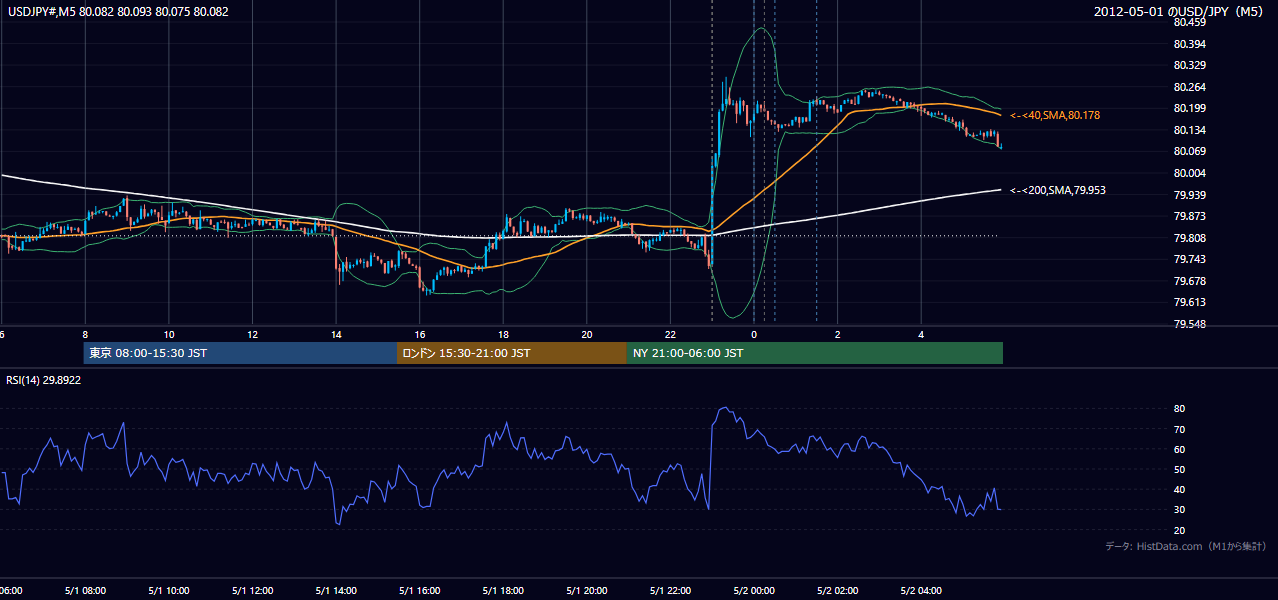This screenshot has width=1278, height=600.
Task: Click price level 79.743 on the price axis
Action: tap(1189, 259)
